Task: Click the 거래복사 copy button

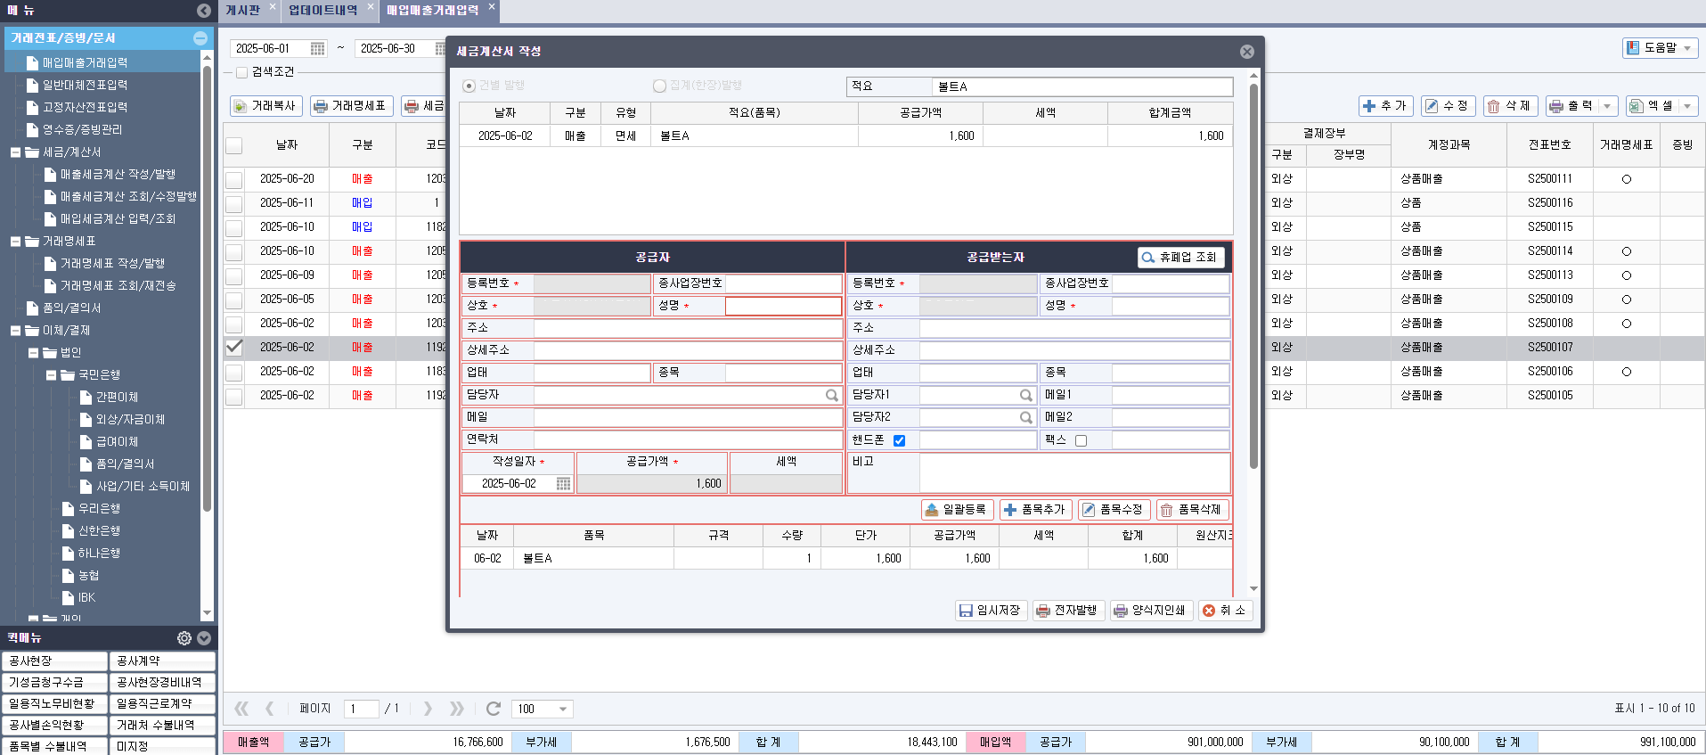Action: (266, 106)
